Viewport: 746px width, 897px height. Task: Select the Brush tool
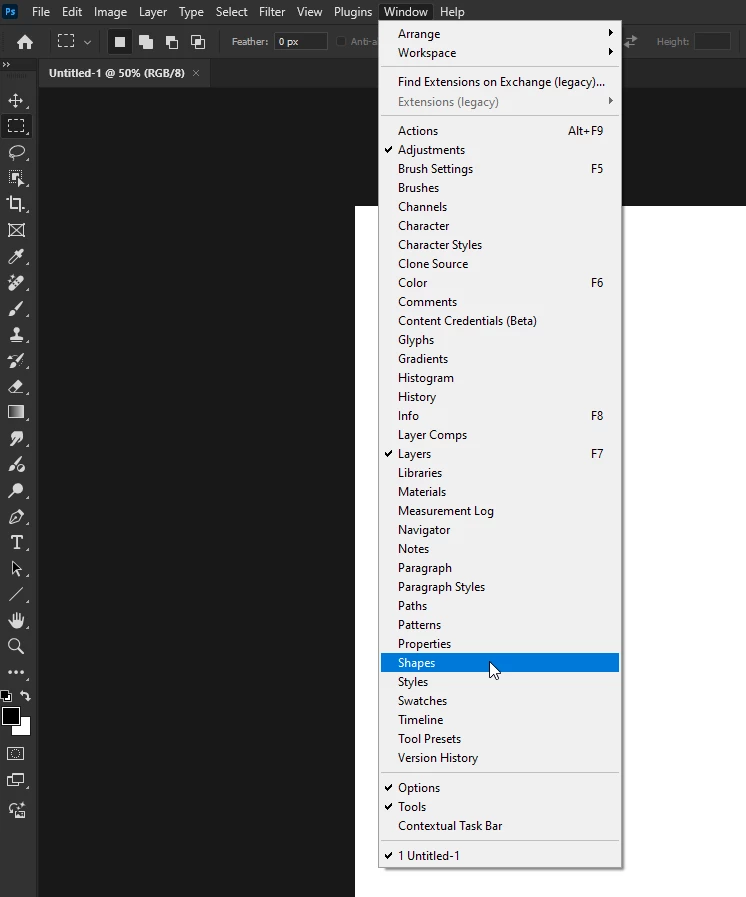click(x=16, y=309)
